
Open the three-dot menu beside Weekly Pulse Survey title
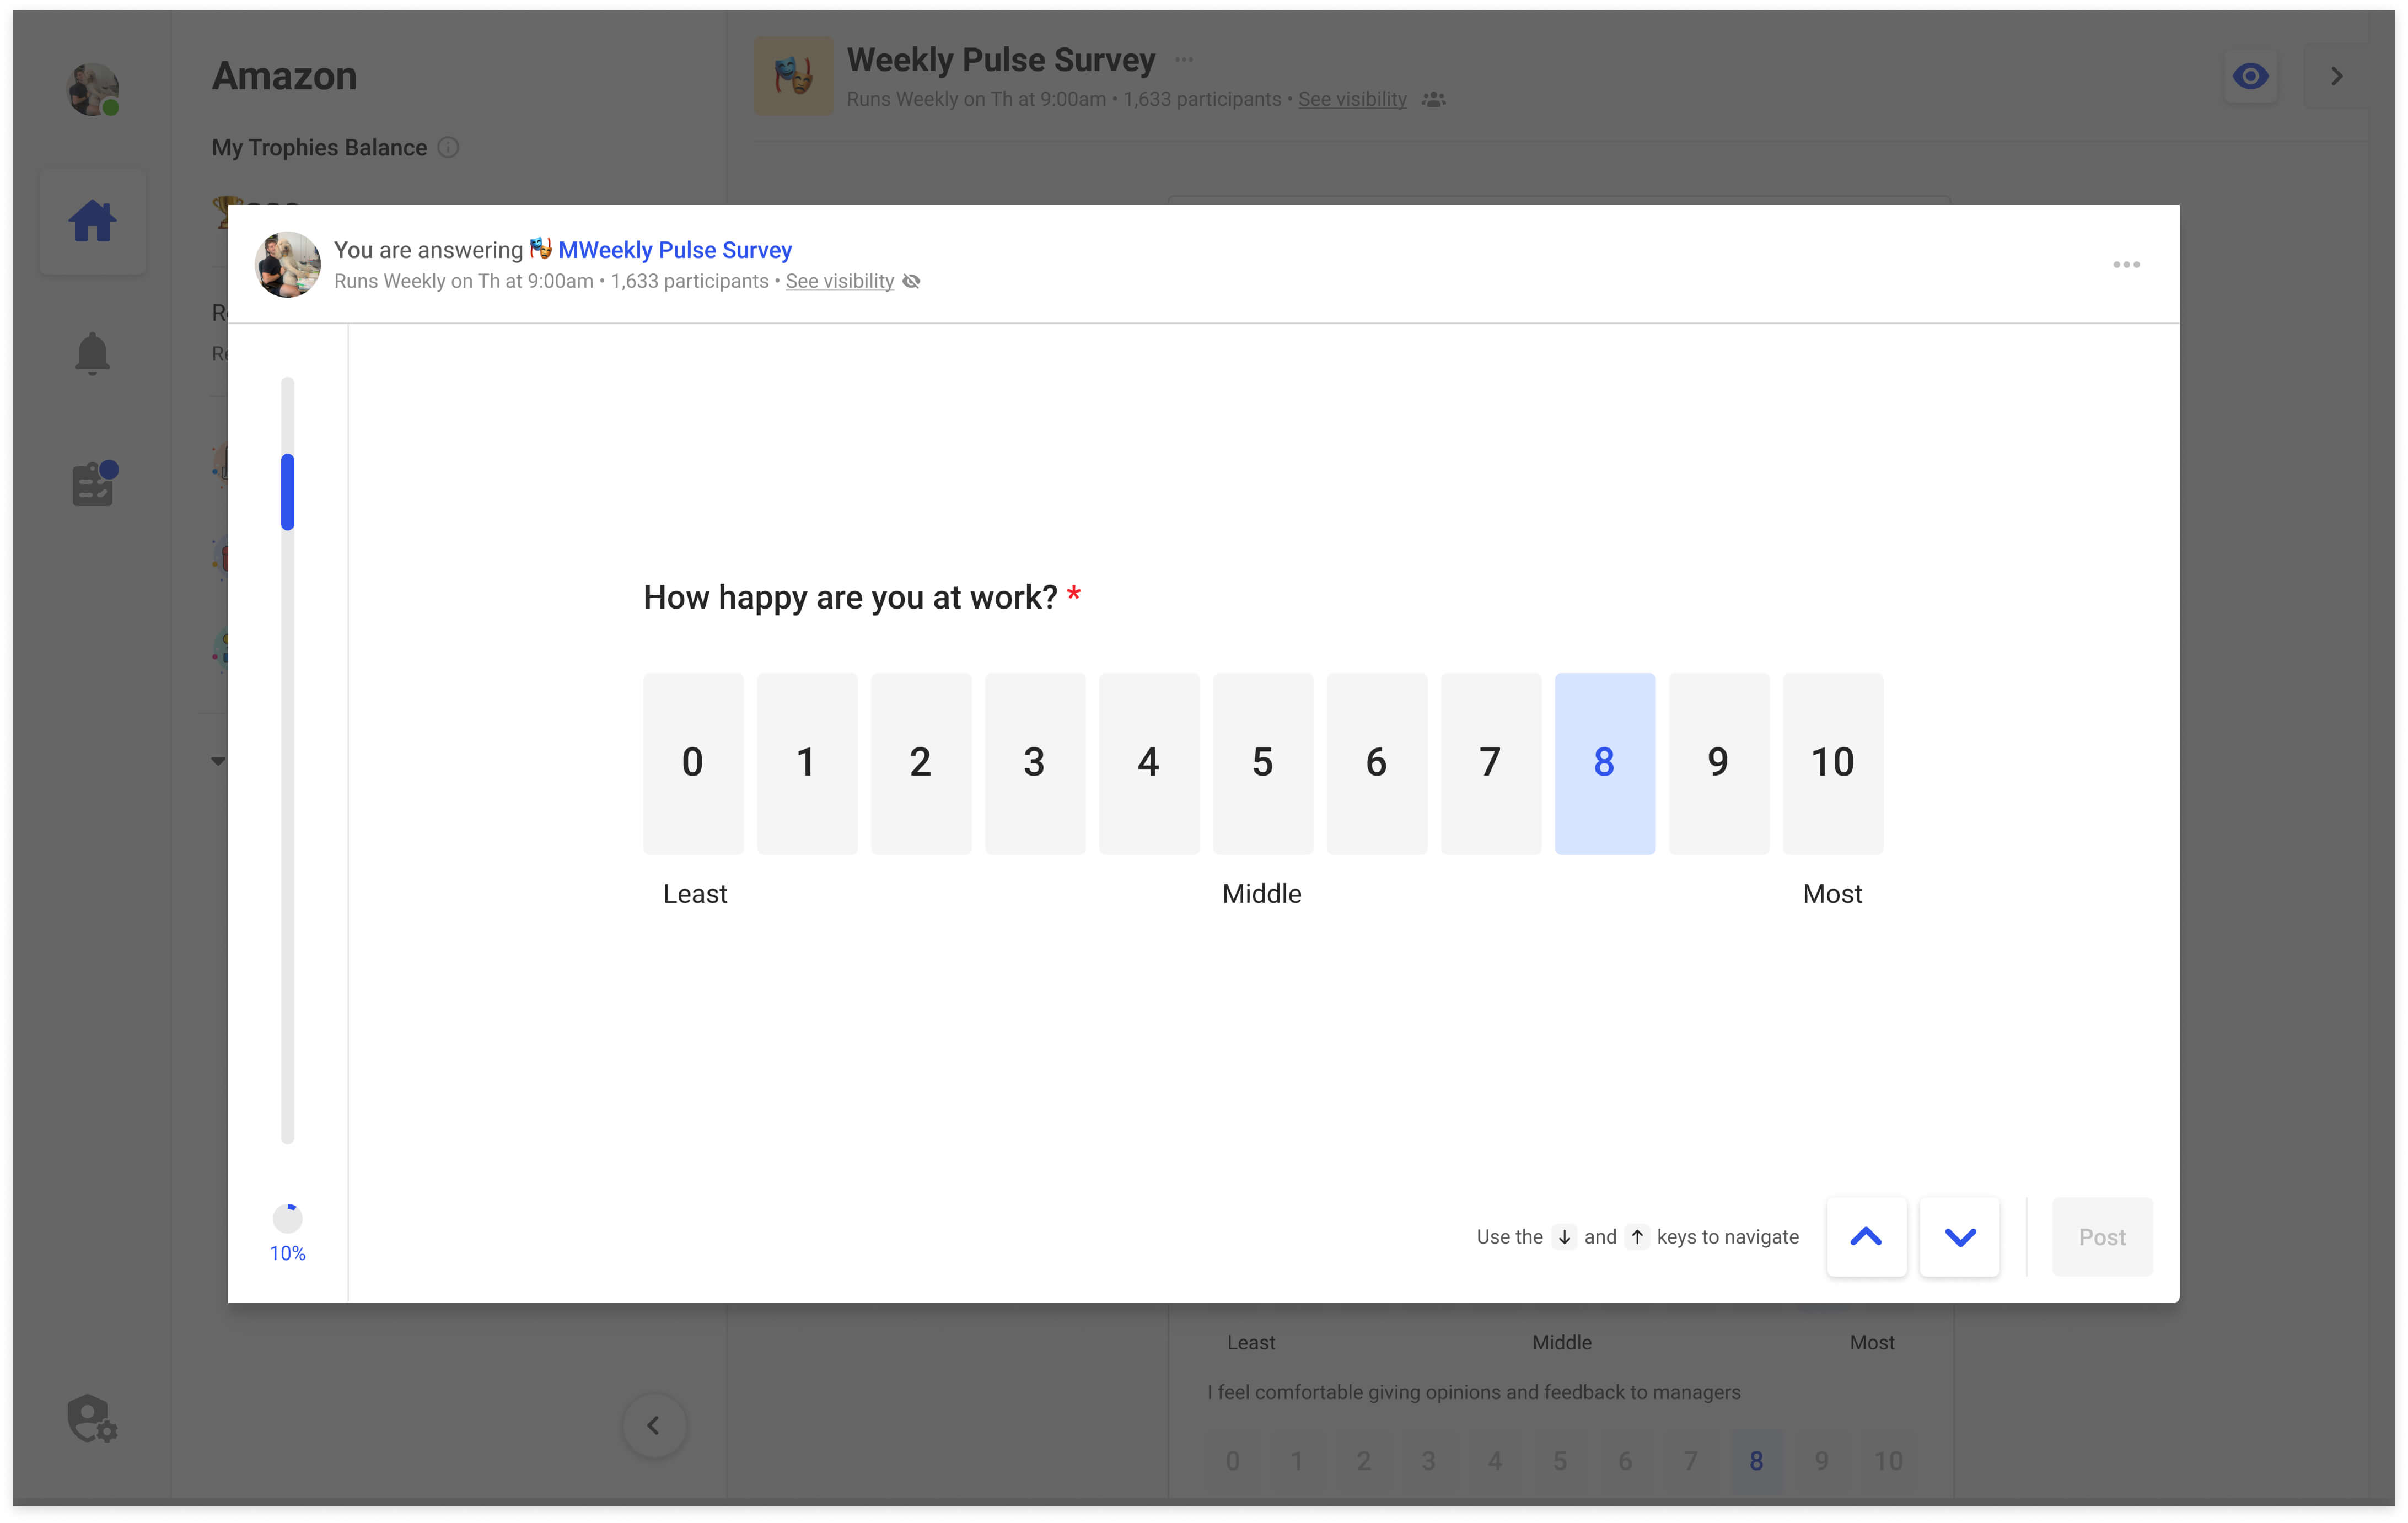[1184, 59]
